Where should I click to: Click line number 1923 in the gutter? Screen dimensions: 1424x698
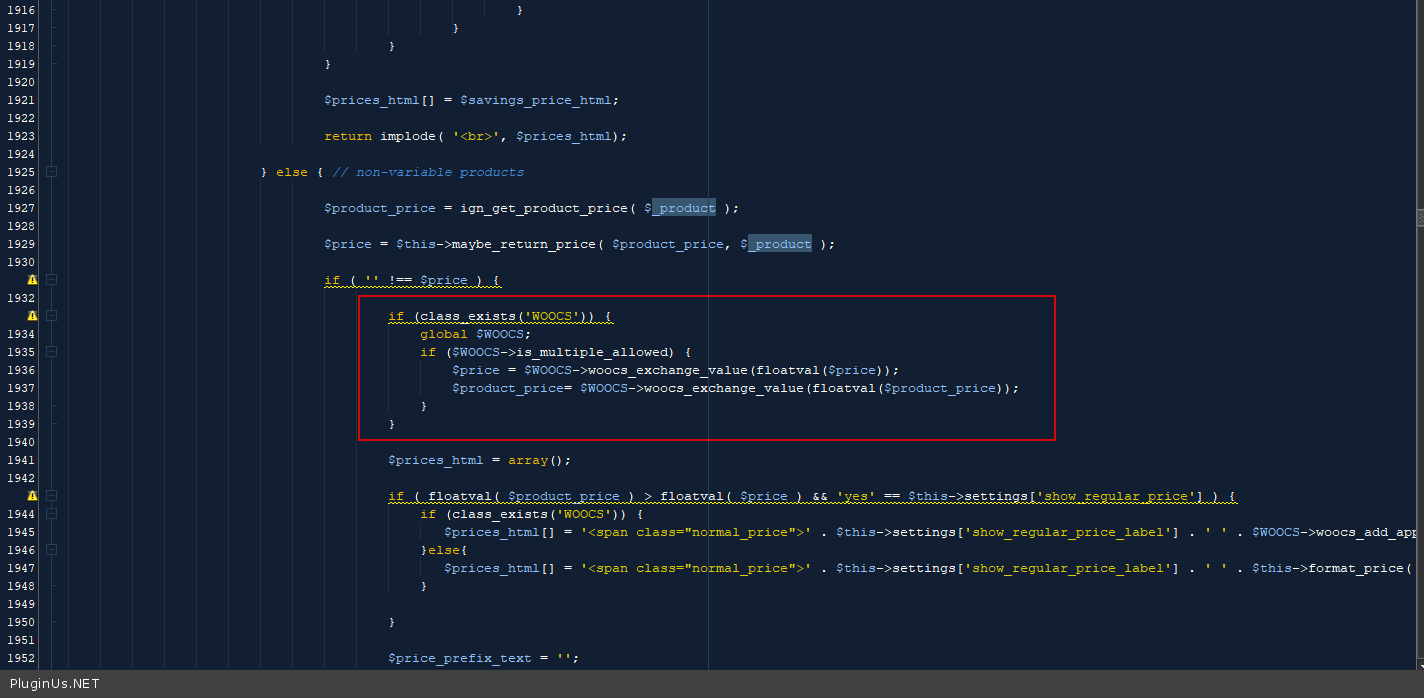21,136
